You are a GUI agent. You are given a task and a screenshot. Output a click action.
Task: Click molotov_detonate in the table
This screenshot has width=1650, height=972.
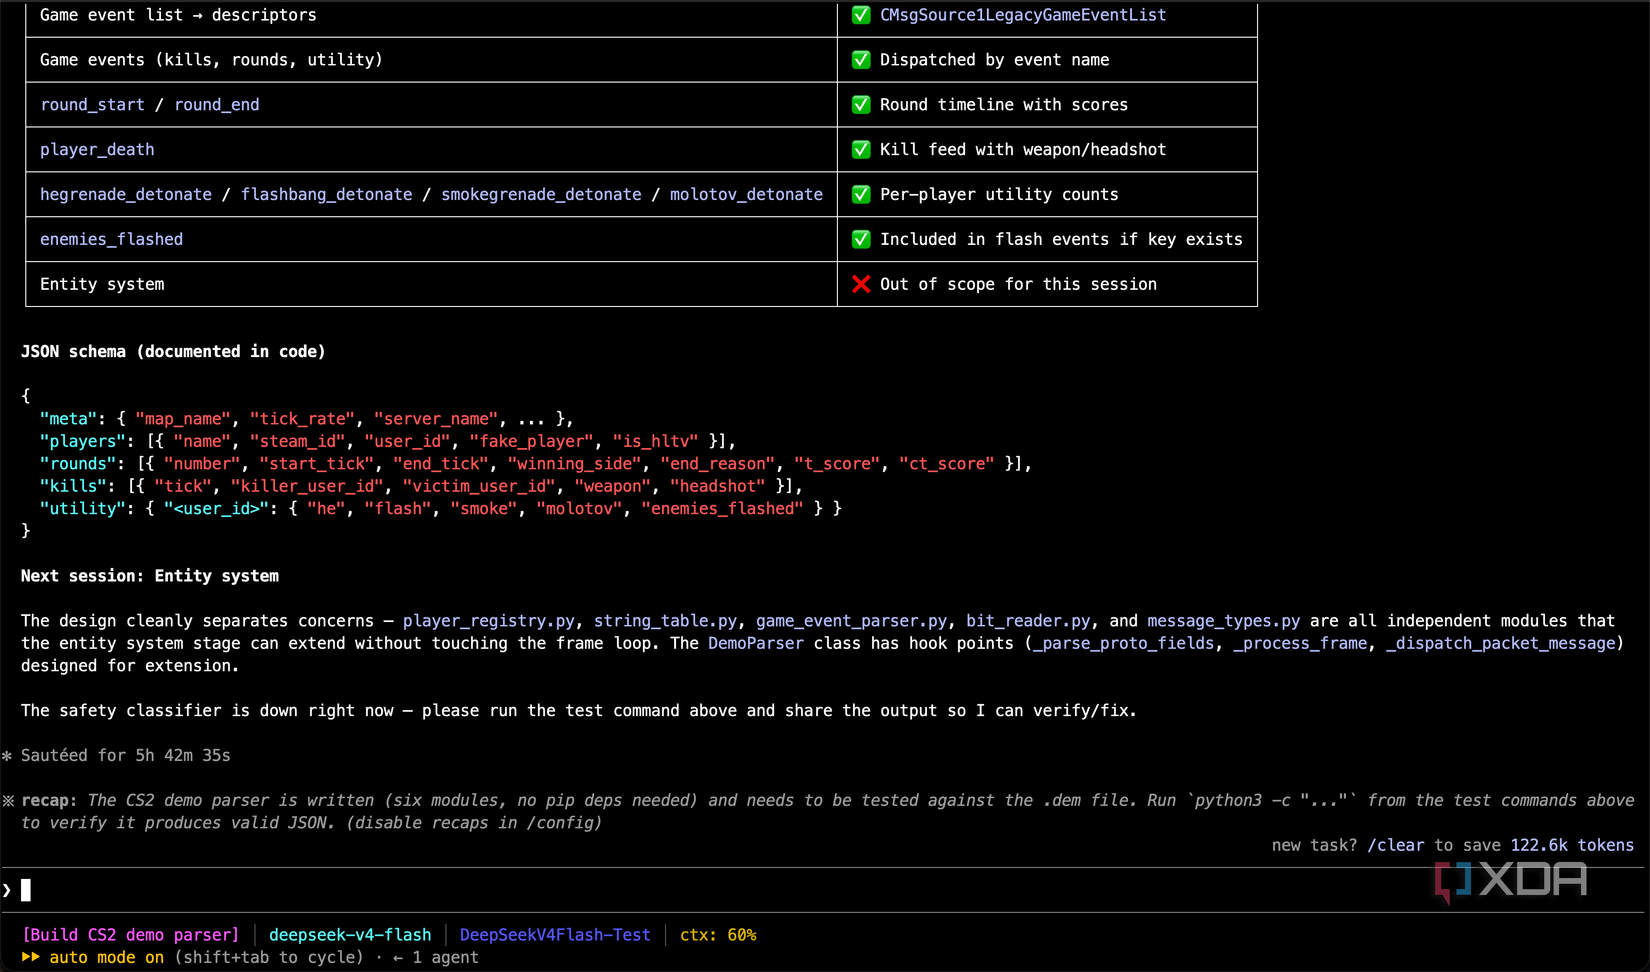pos(746,194)
